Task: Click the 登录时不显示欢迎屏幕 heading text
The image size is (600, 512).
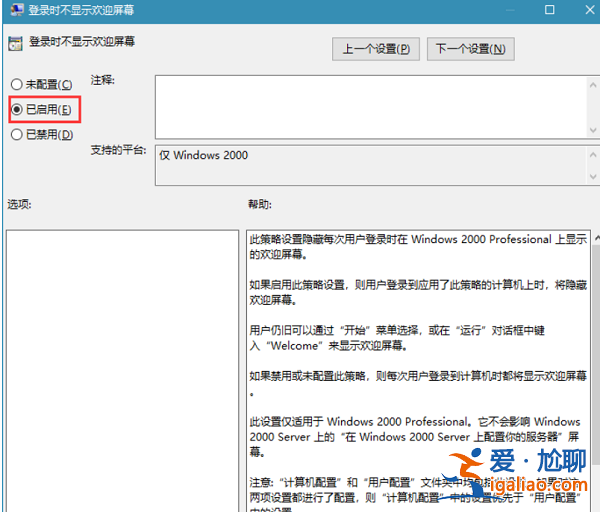Action: point(82,41)
